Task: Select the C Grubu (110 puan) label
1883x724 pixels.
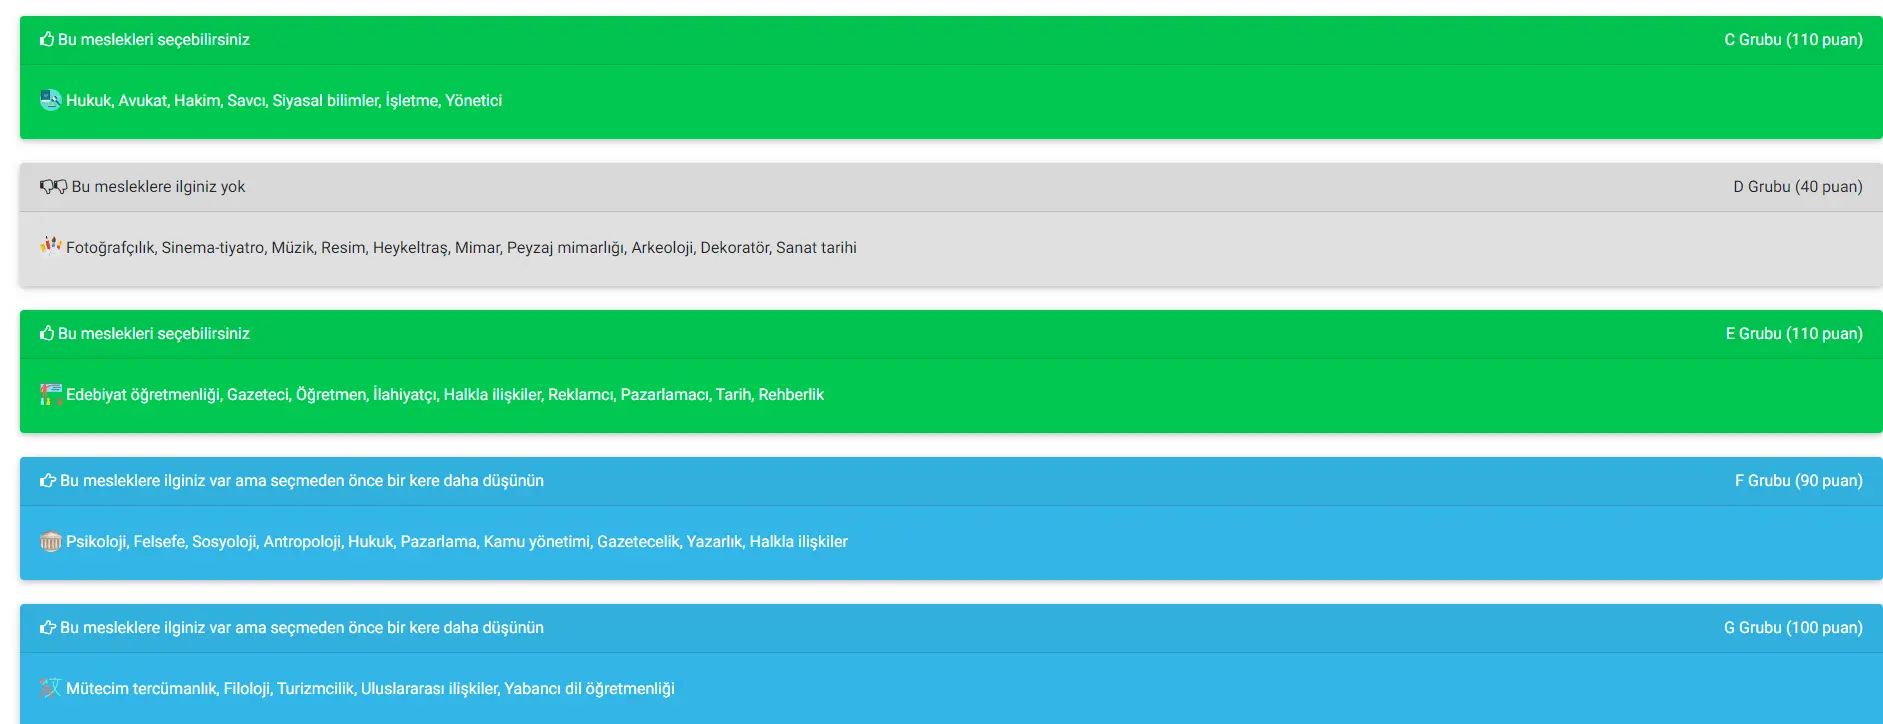Action: point(1793,40)
